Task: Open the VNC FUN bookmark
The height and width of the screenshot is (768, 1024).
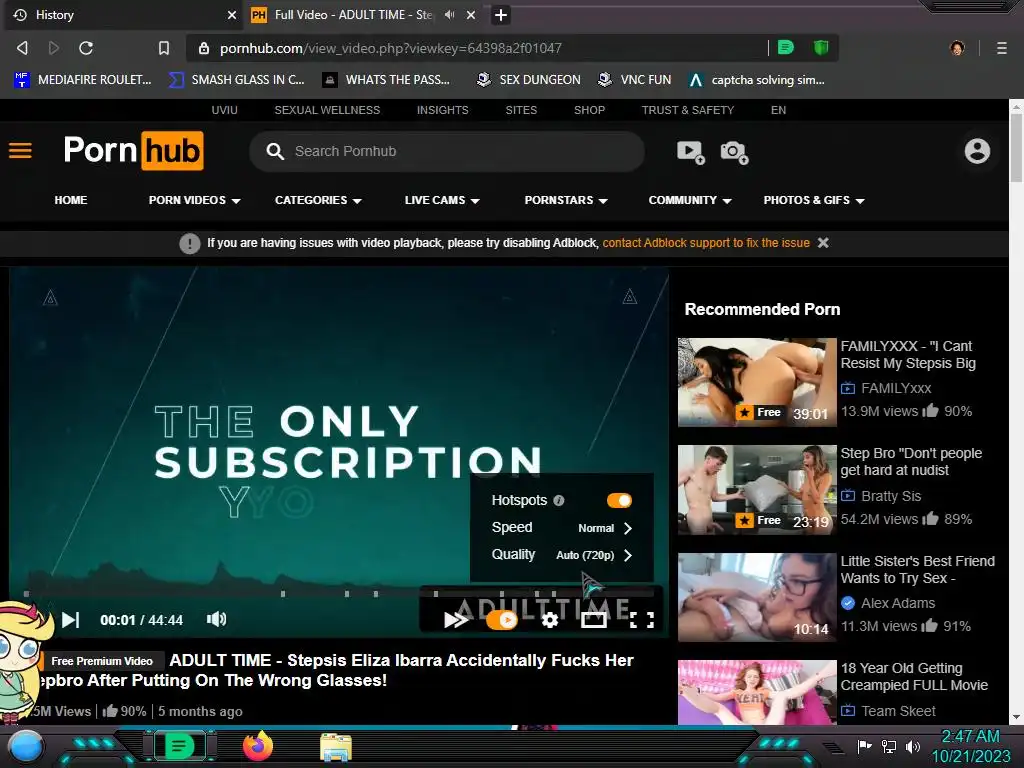Action: coord(635,80)
